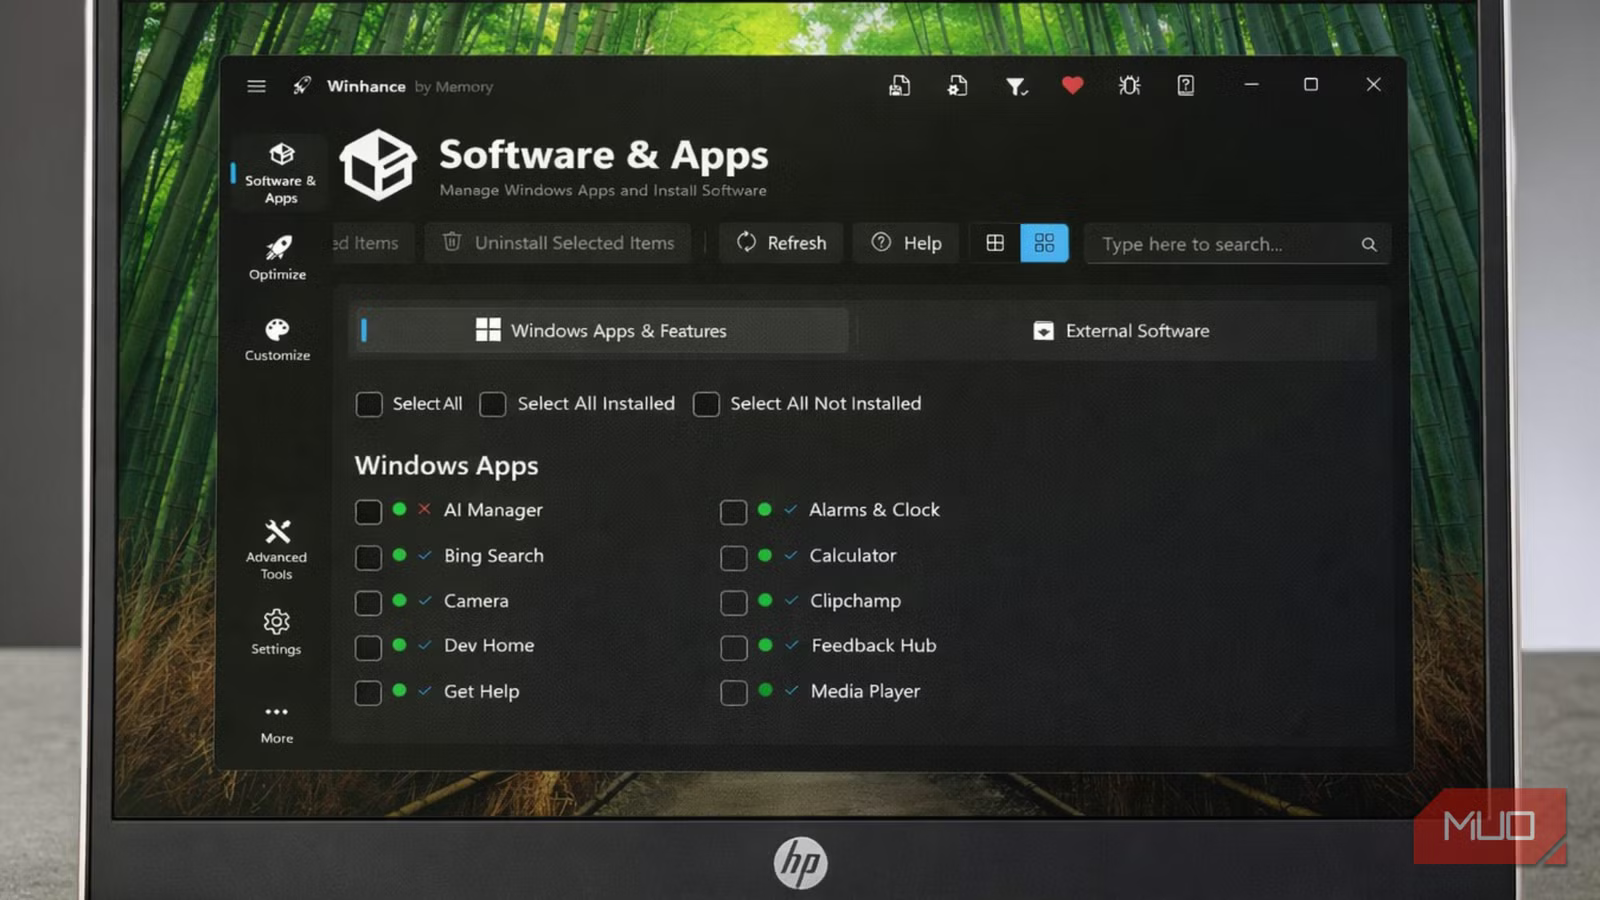
Task: Tick the Select All checkbox
Action: [x=369, y=404]
